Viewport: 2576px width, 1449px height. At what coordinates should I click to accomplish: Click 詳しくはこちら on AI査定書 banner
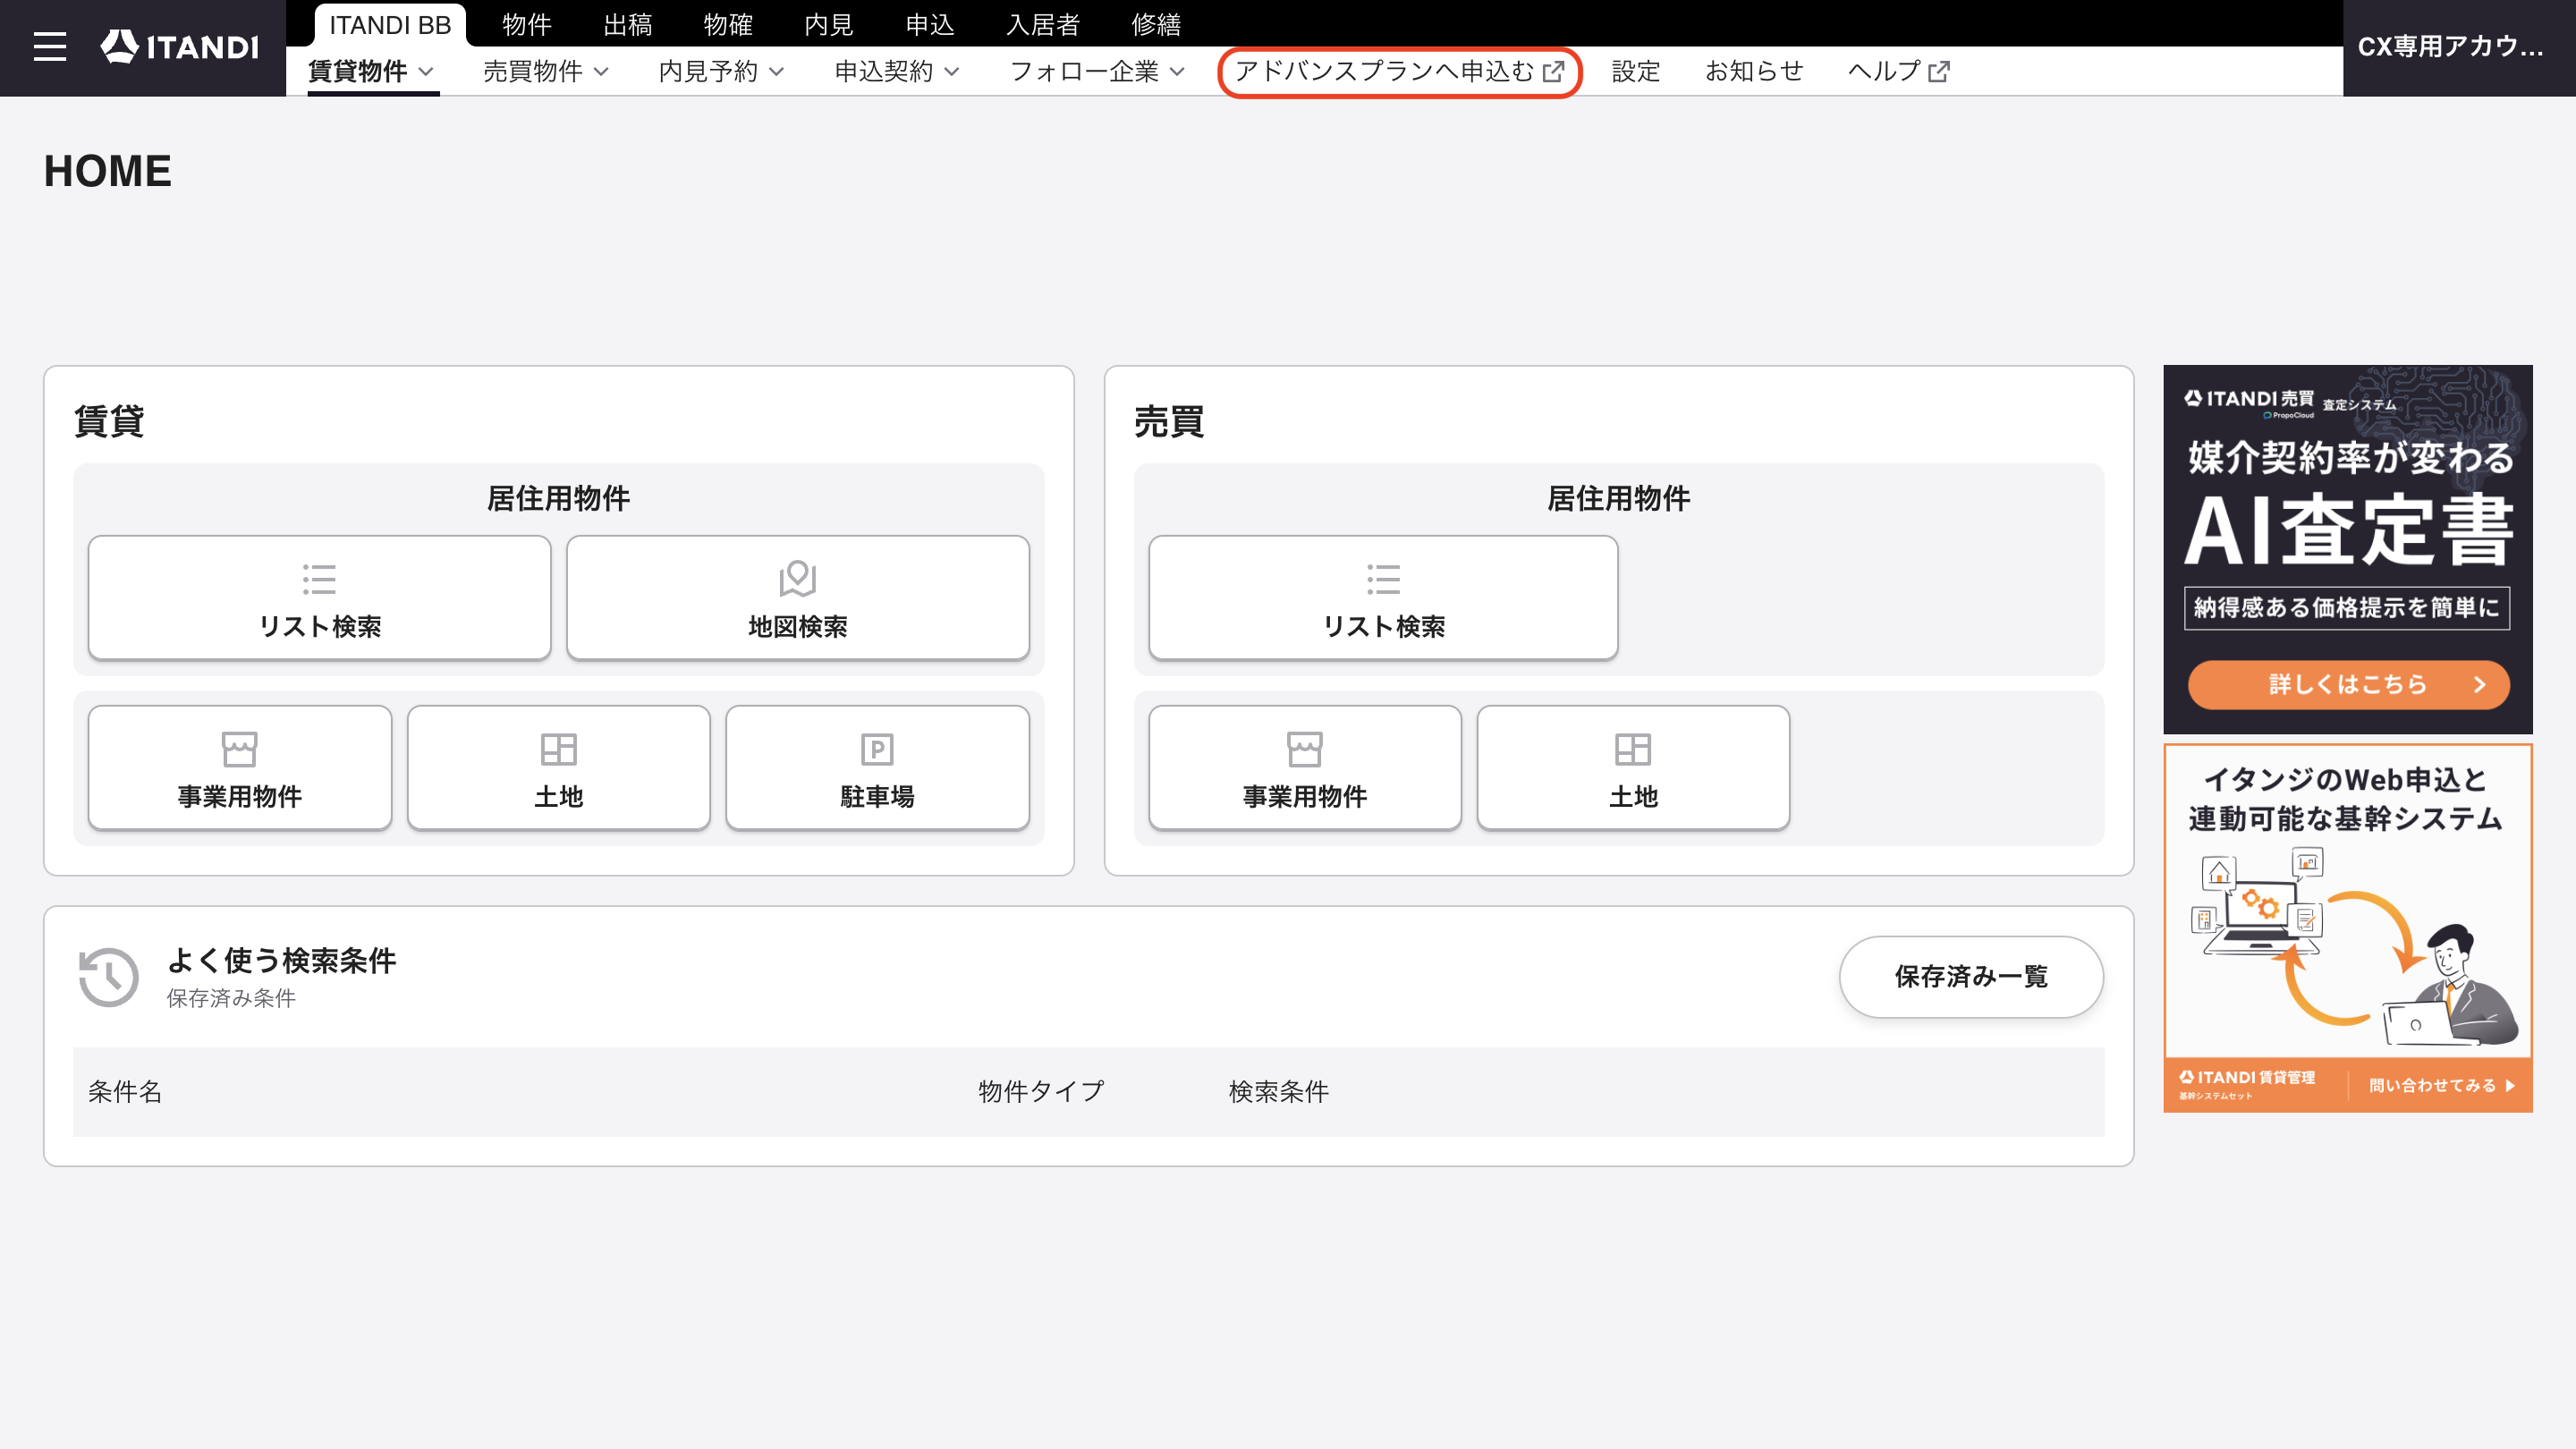2348,684
